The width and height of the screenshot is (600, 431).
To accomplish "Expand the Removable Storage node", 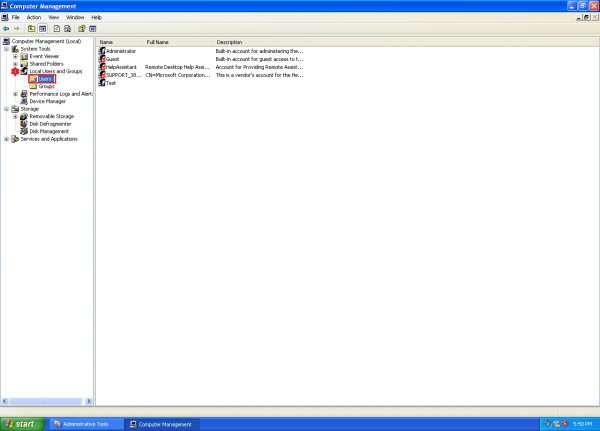I will click(15, 117).
